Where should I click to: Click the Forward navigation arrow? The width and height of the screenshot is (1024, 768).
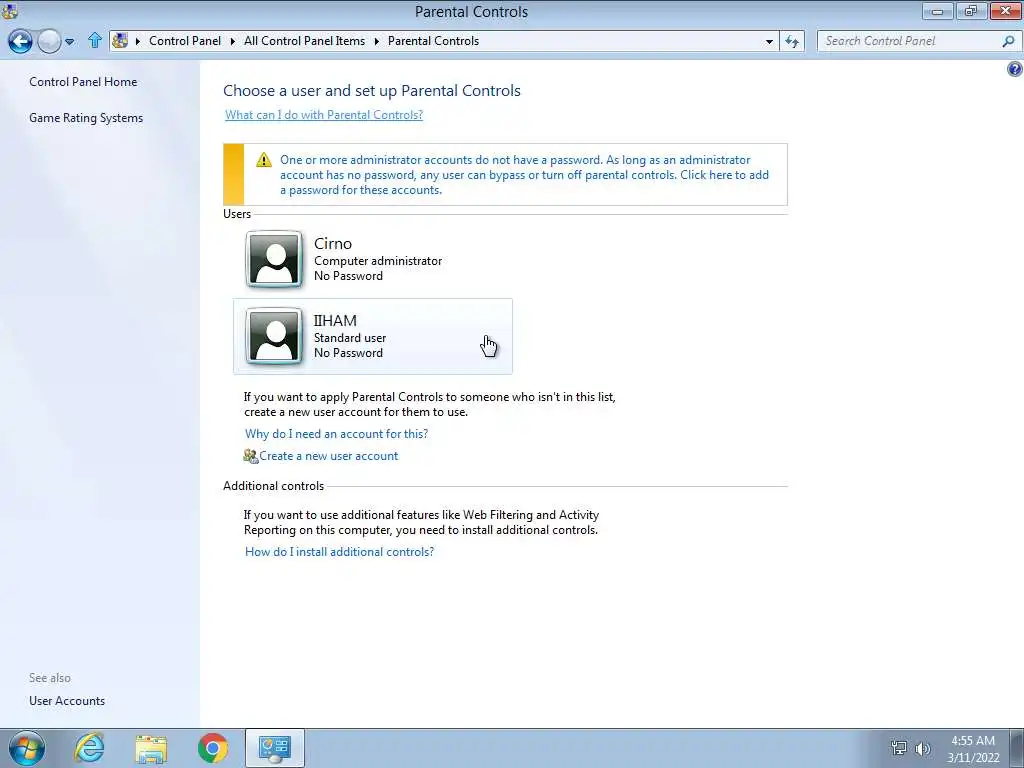49,41
